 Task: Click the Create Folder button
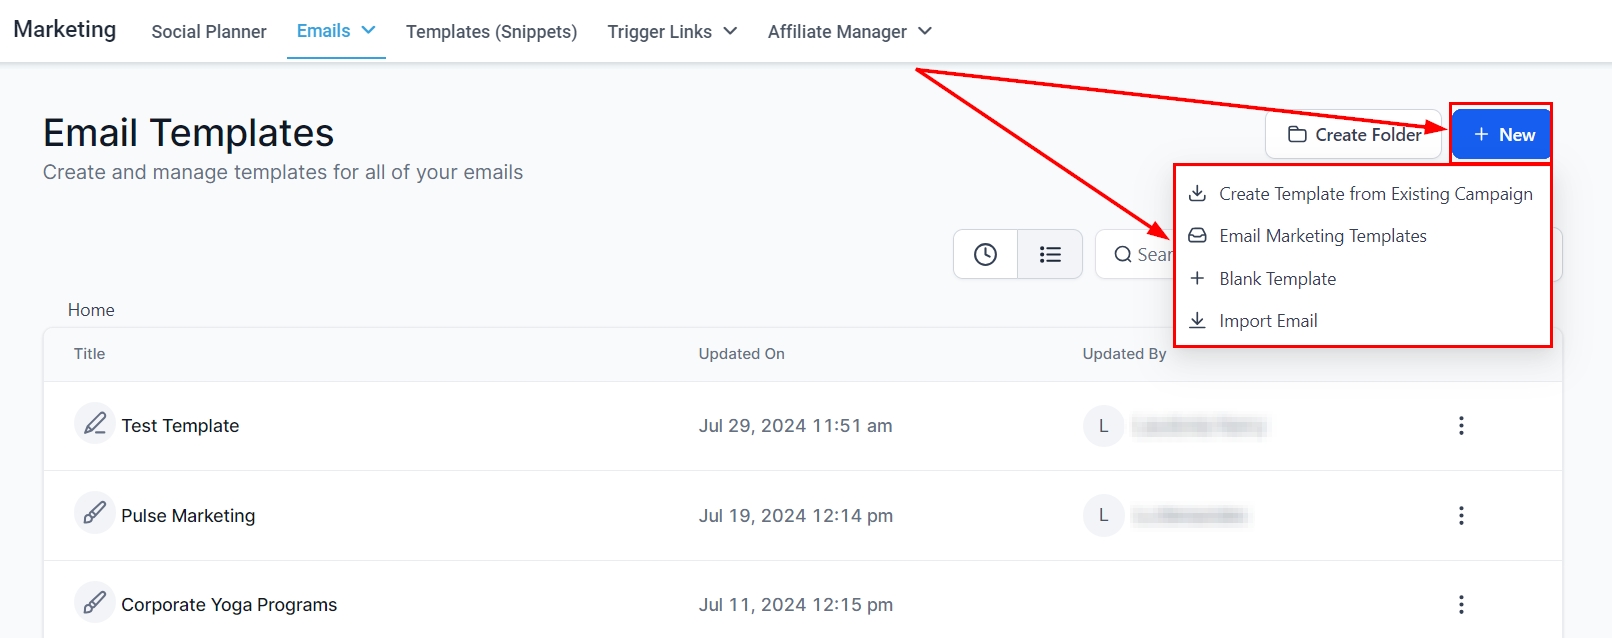click(x=1354, y=135)
